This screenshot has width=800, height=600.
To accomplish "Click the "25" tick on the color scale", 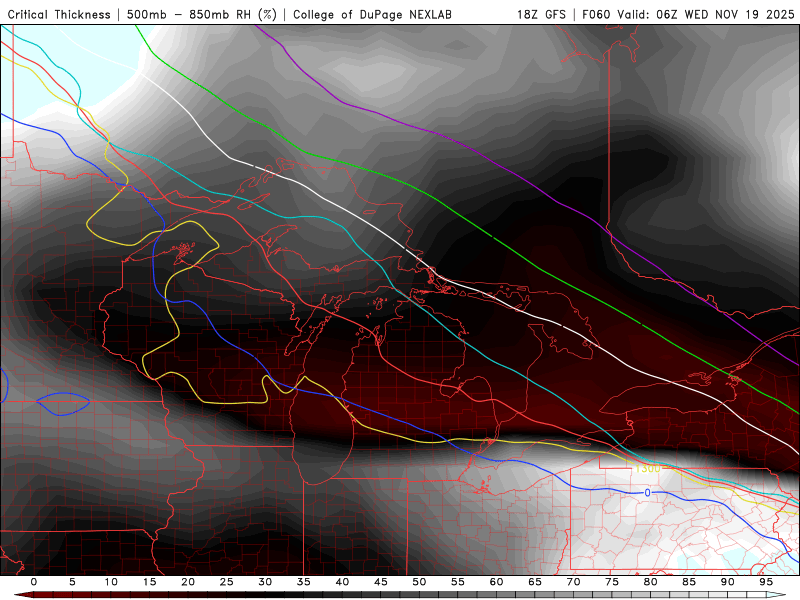I will coord(227,582).
